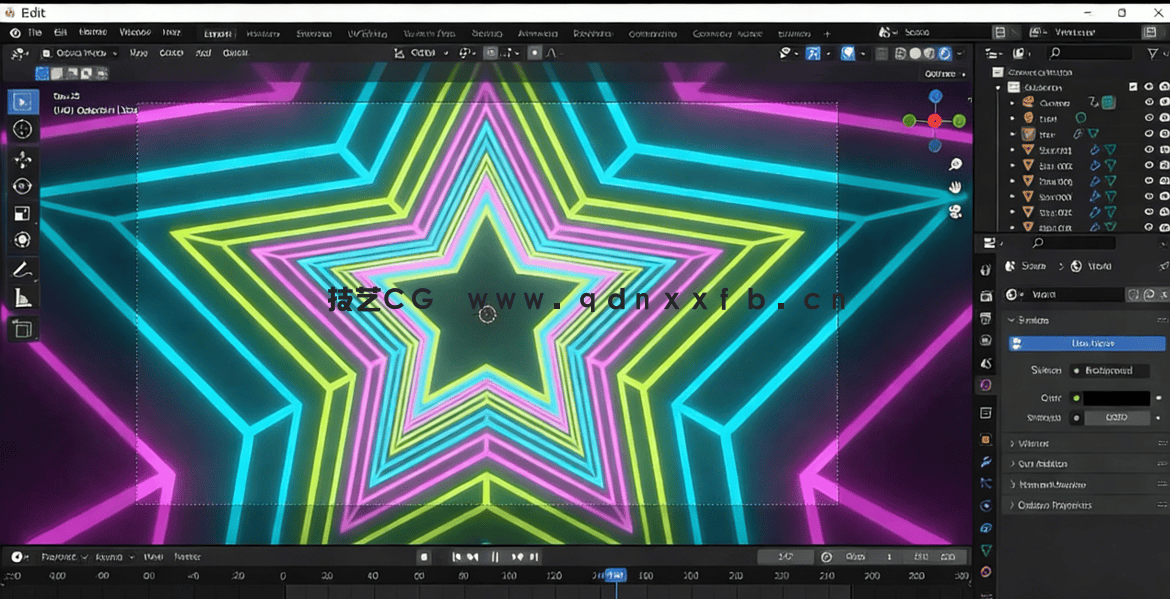The height and width of the screenshot is (599, 1170).
Task: Open the World properties tab icon
Action: coord(986,385)
